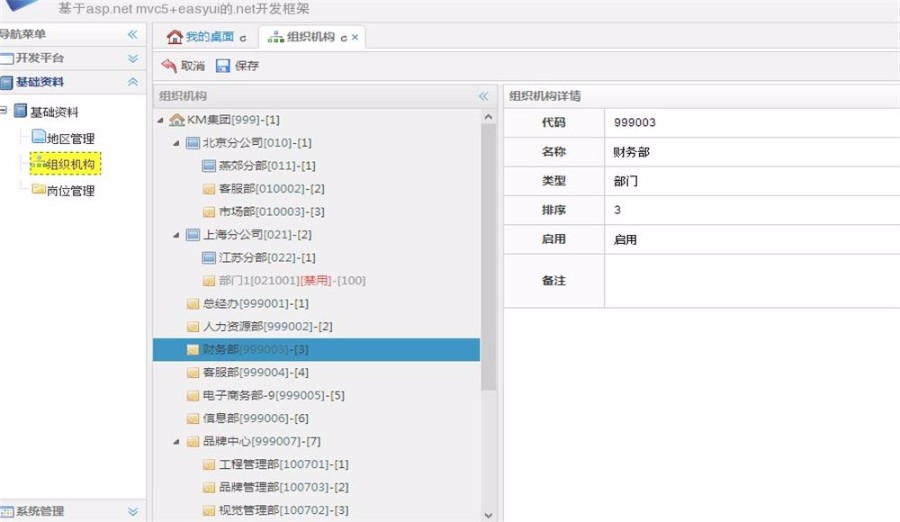
Task: Click the KM集团 house icon
Action: [x=177, y=119]
